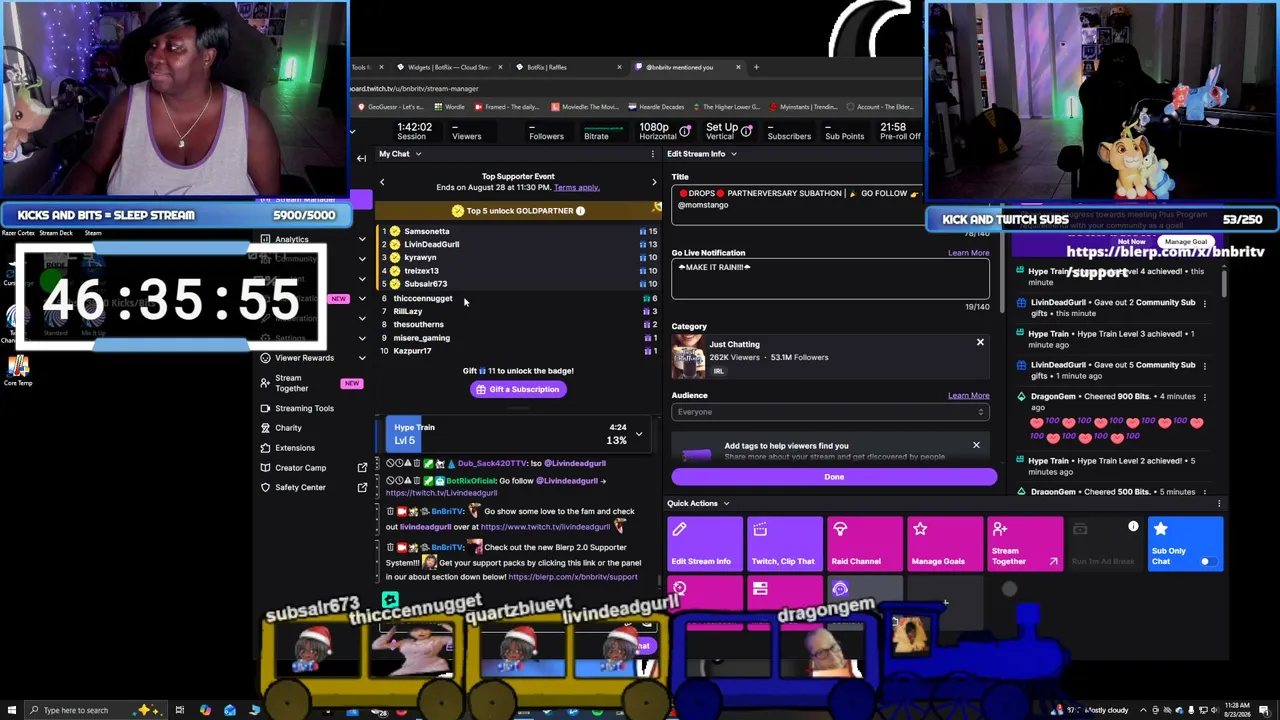Open Extensions in the sidebar
Image resolution: width=1280 pixels, height=720 pixels.
[x=295, y=448]
